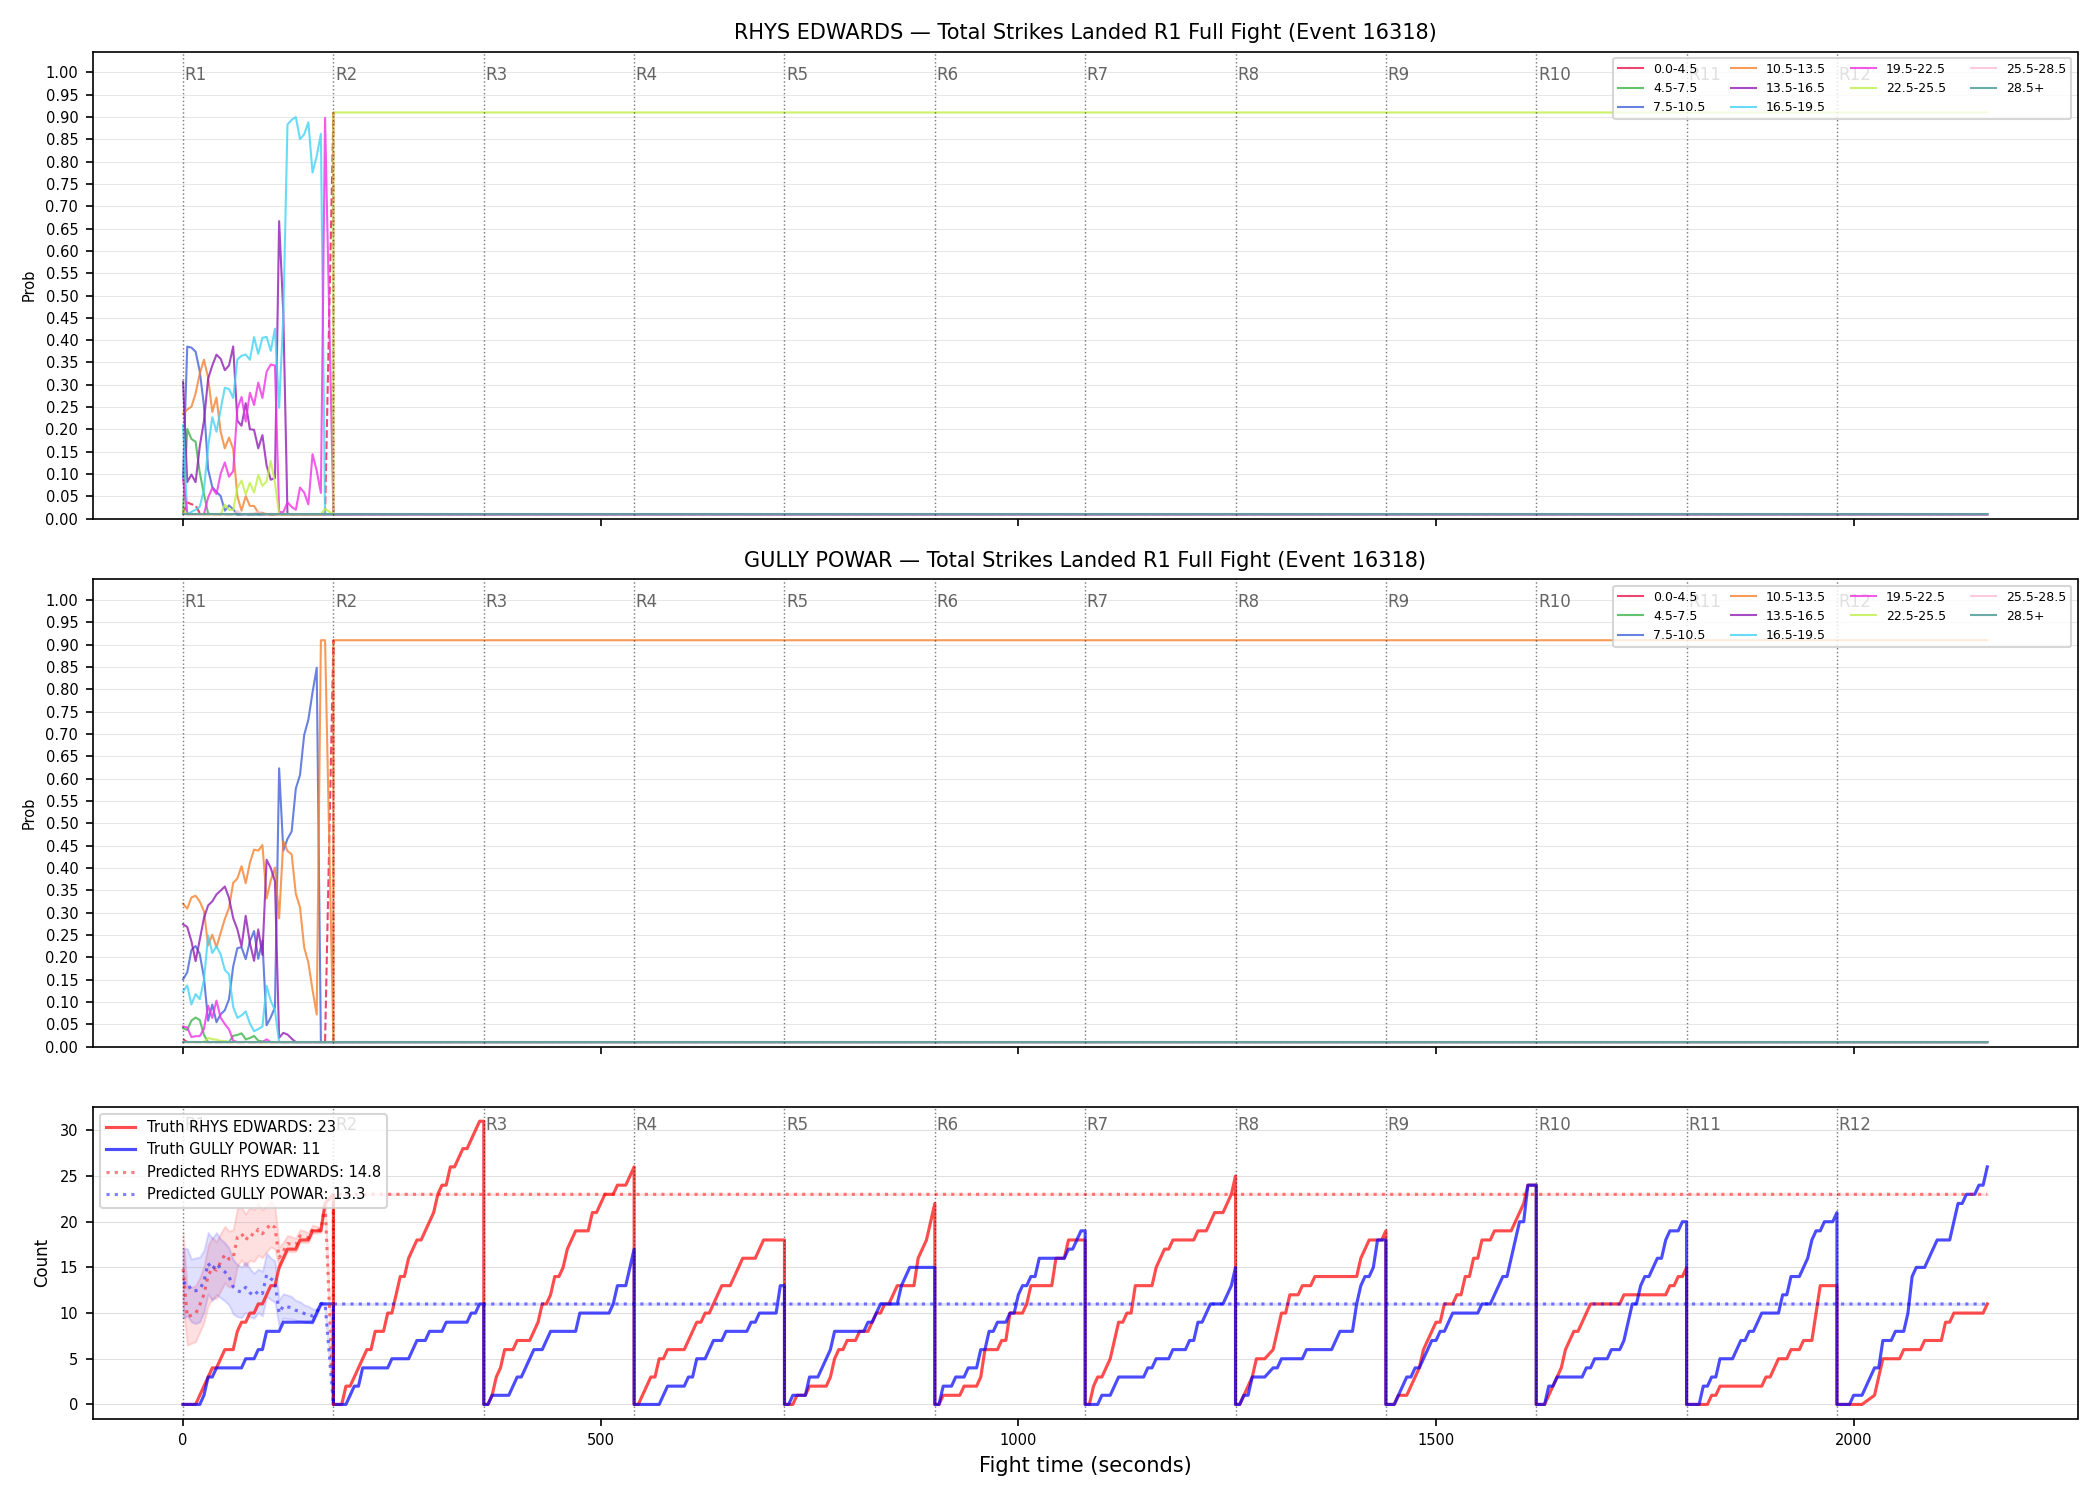The width and height of the screenshot is (2100, 1500).
Task: Click the 19.5-22.5 legend entry in Gully Powar chart
Action: pyautogui.click(x=1897, y=597)
